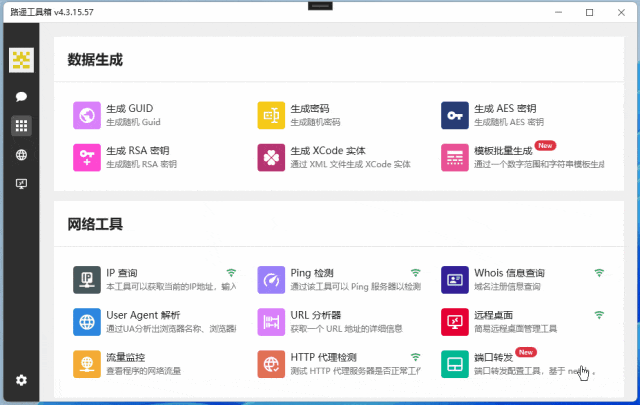Open the 生成 RSA 密钥 pink key icon
Viewport: 640px width, 405px height.
point(87,158)
